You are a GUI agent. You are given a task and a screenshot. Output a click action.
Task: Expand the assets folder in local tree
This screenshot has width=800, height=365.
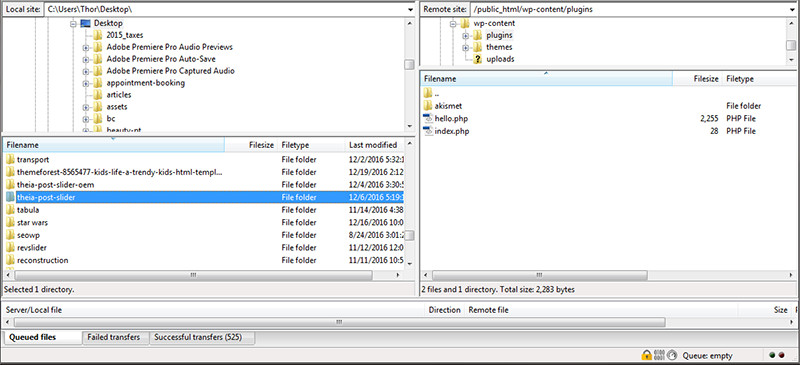(86, 107)
